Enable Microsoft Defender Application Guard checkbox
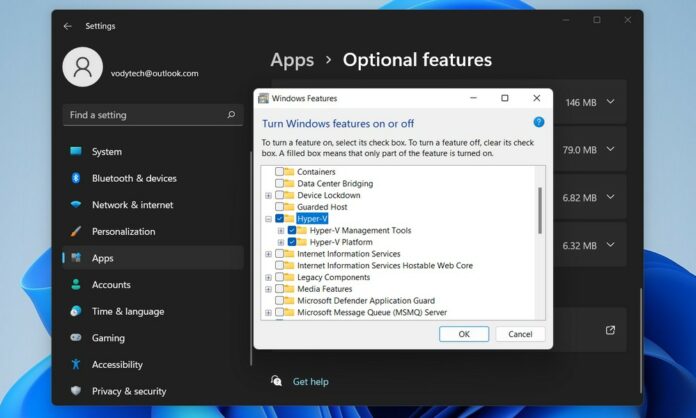 [279, 301]
